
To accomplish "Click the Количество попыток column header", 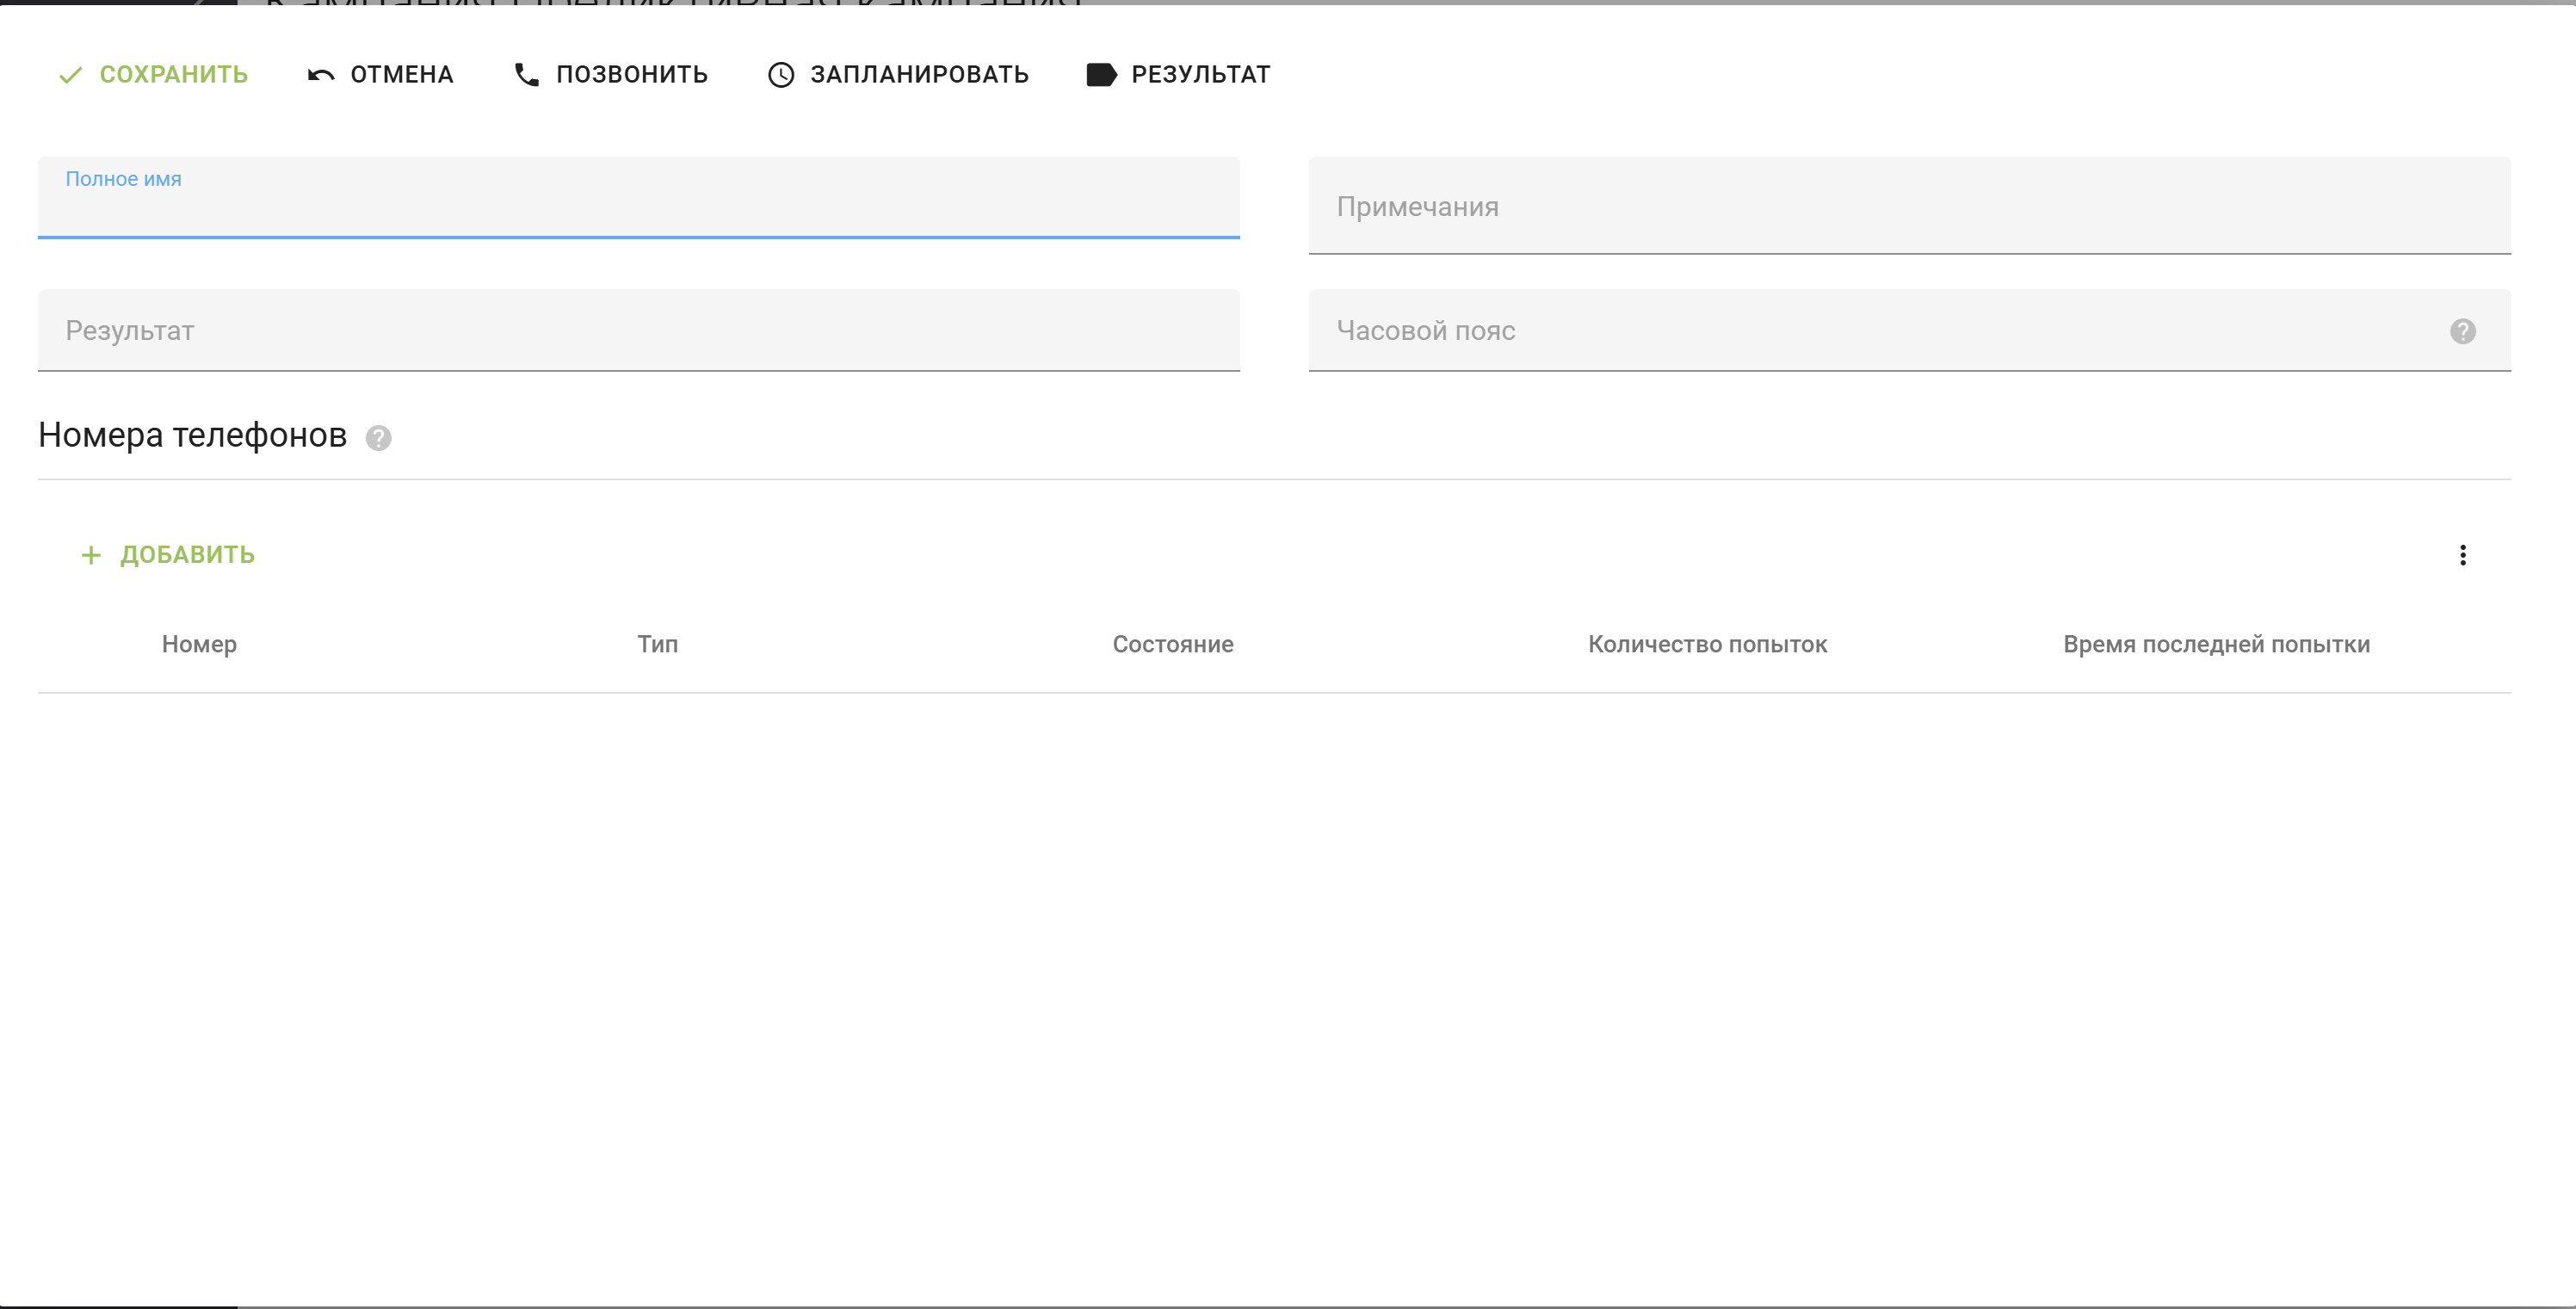I will pos(1707,645).
